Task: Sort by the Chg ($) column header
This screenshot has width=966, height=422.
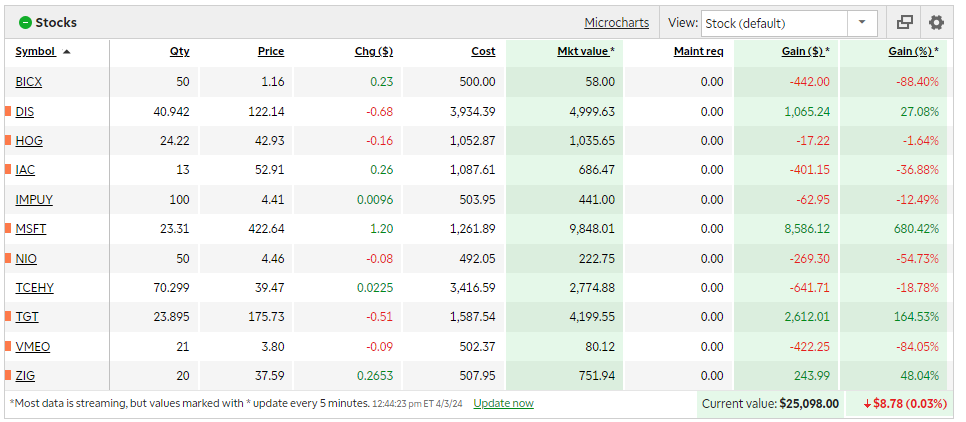Action: click(374, 52)
